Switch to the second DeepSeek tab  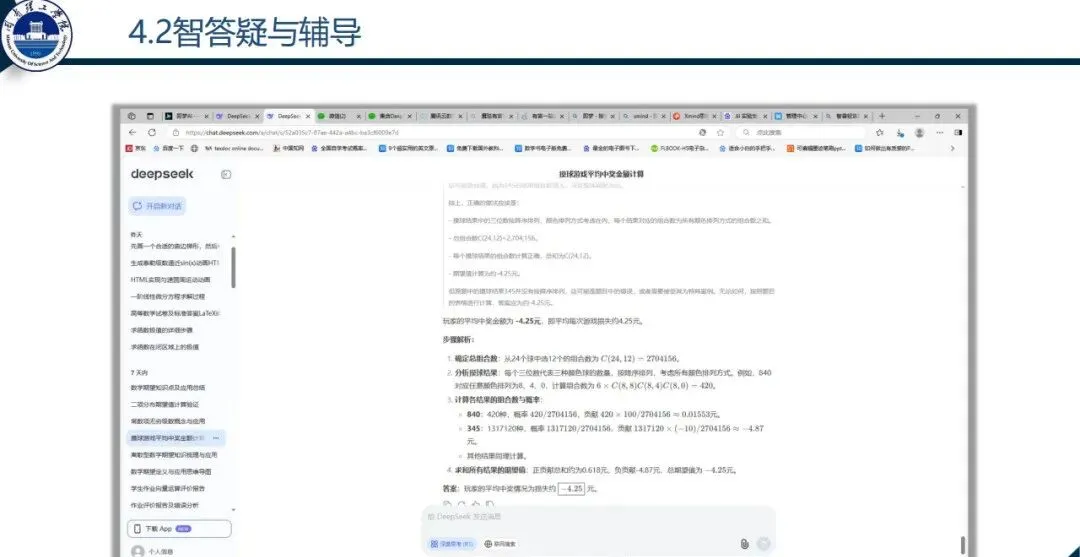(x=288, y=116)
